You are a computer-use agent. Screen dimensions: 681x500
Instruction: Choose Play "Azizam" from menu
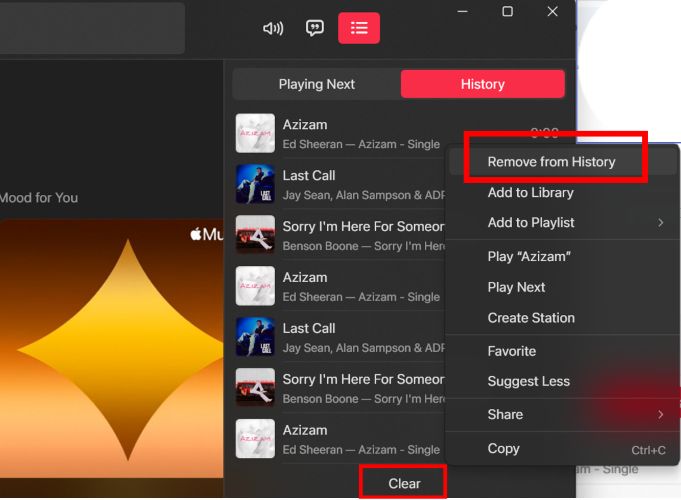click(x=529, y=256)
